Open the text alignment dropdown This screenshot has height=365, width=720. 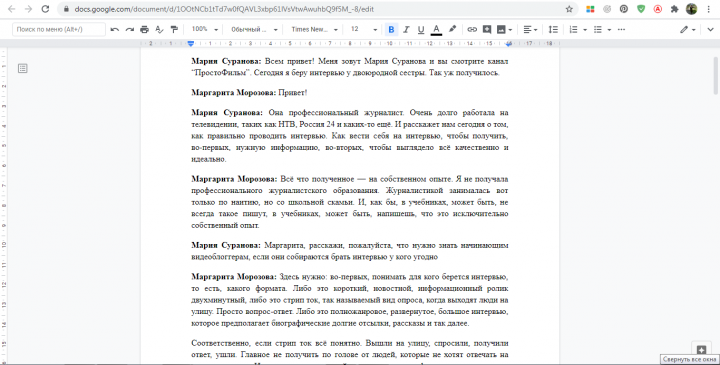pos(530,29)
